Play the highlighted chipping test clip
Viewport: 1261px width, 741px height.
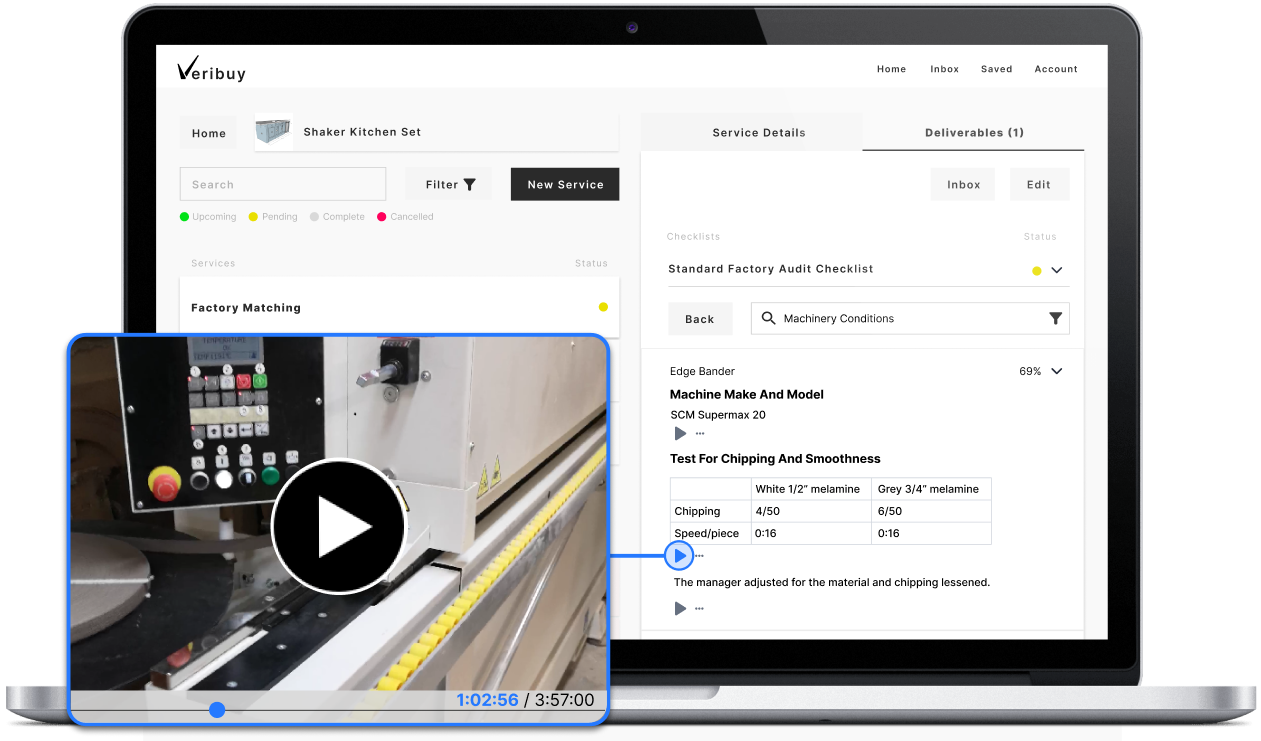coord(680,555)
